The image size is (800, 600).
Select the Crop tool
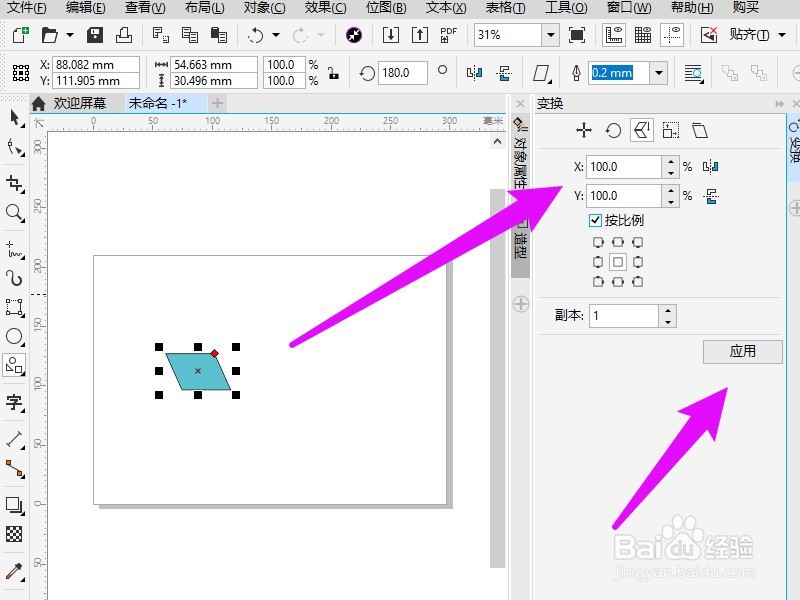(x=15, y=184)
